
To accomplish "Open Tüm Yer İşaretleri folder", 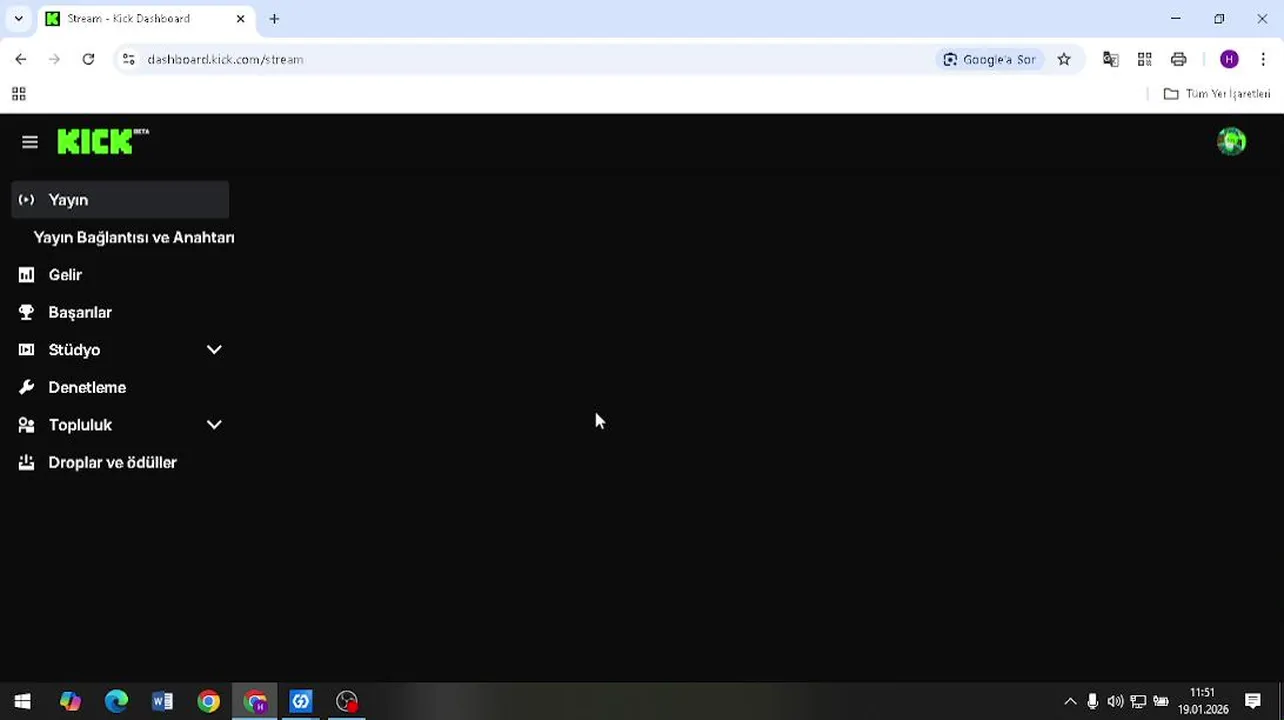I will pyautogui.click(x=1217, y=94).
